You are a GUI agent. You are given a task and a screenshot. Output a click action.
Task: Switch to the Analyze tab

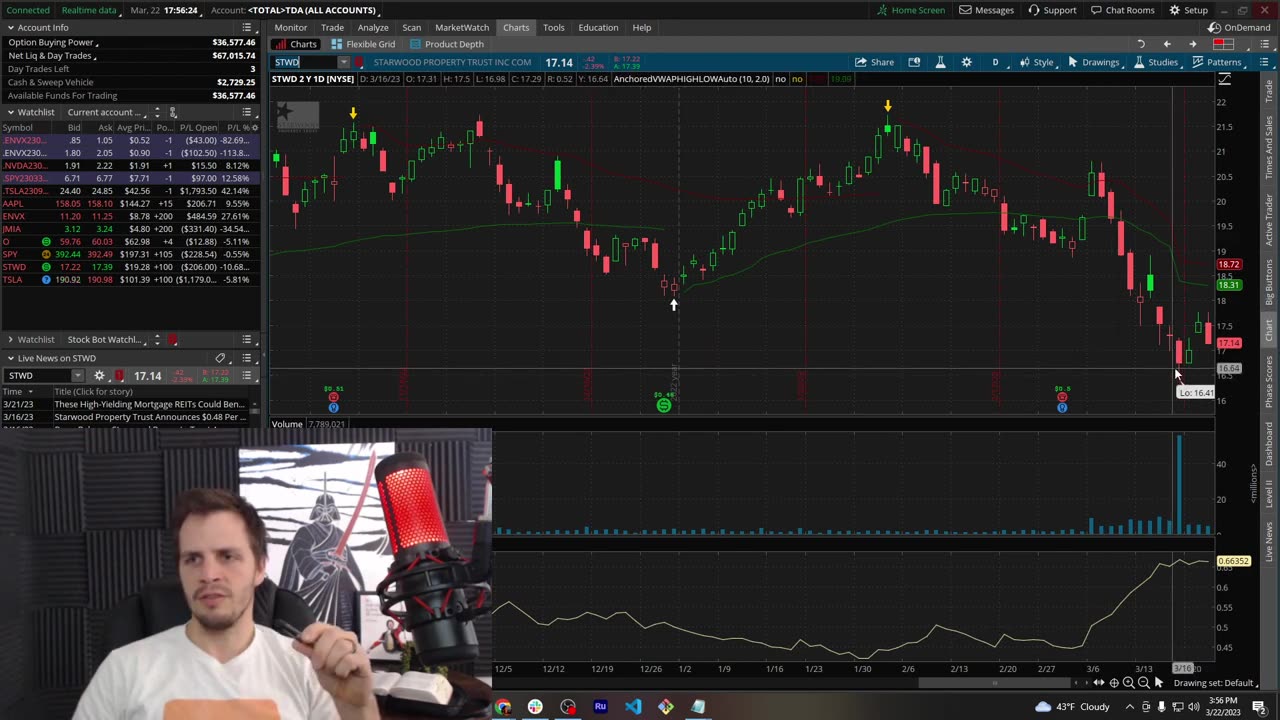tap(373, 27)
